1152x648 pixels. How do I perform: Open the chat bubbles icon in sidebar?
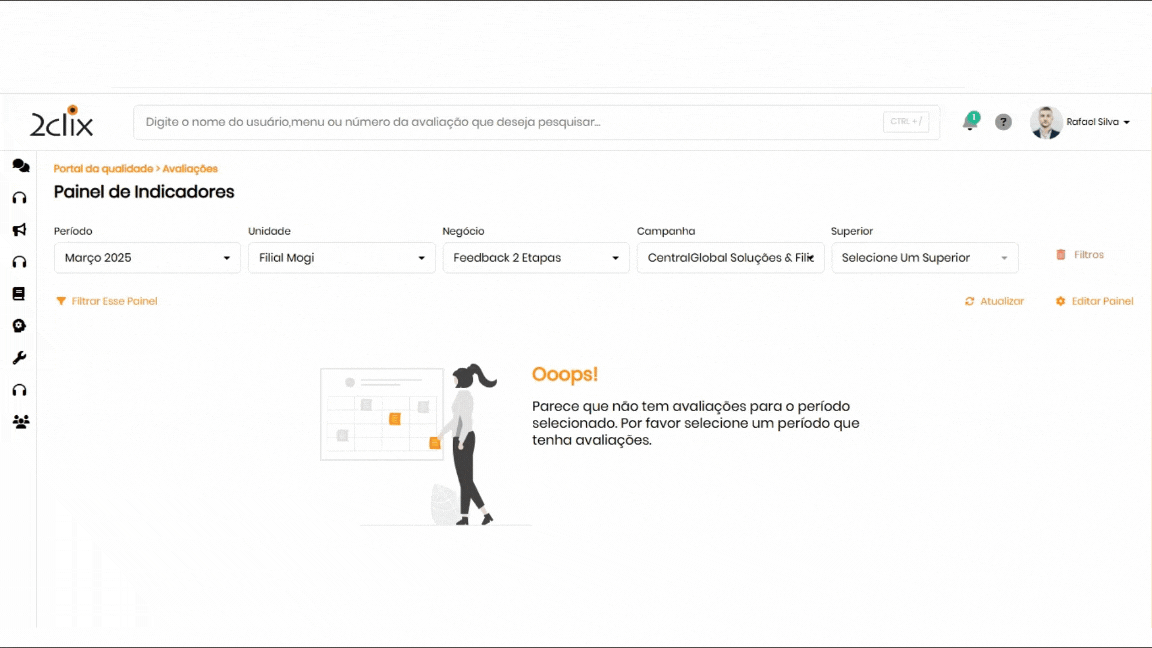pyautogui.click(x=20, y=166)
